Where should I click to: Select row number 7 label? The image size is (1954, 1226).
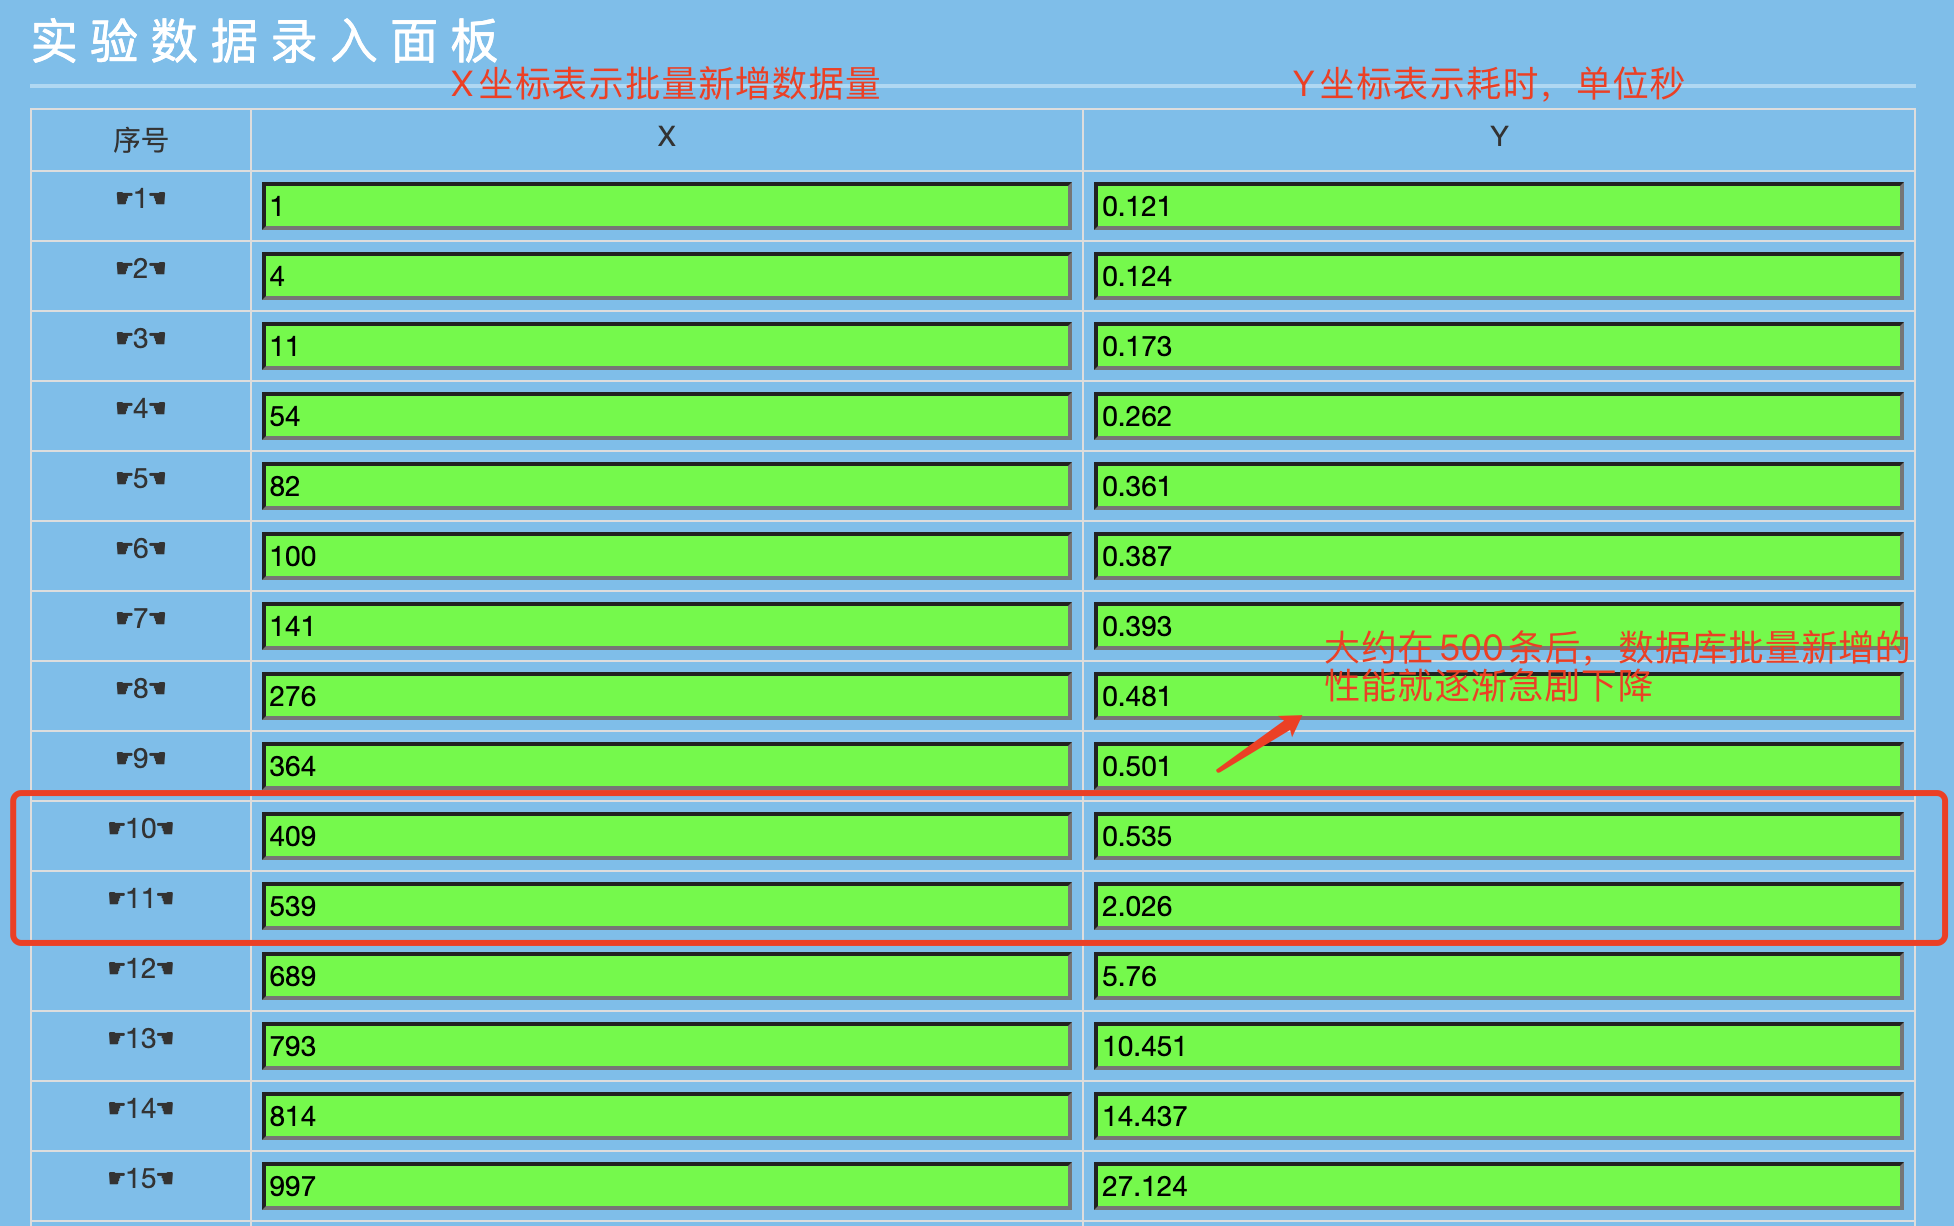pyautogui.click(x=140, y=618)
